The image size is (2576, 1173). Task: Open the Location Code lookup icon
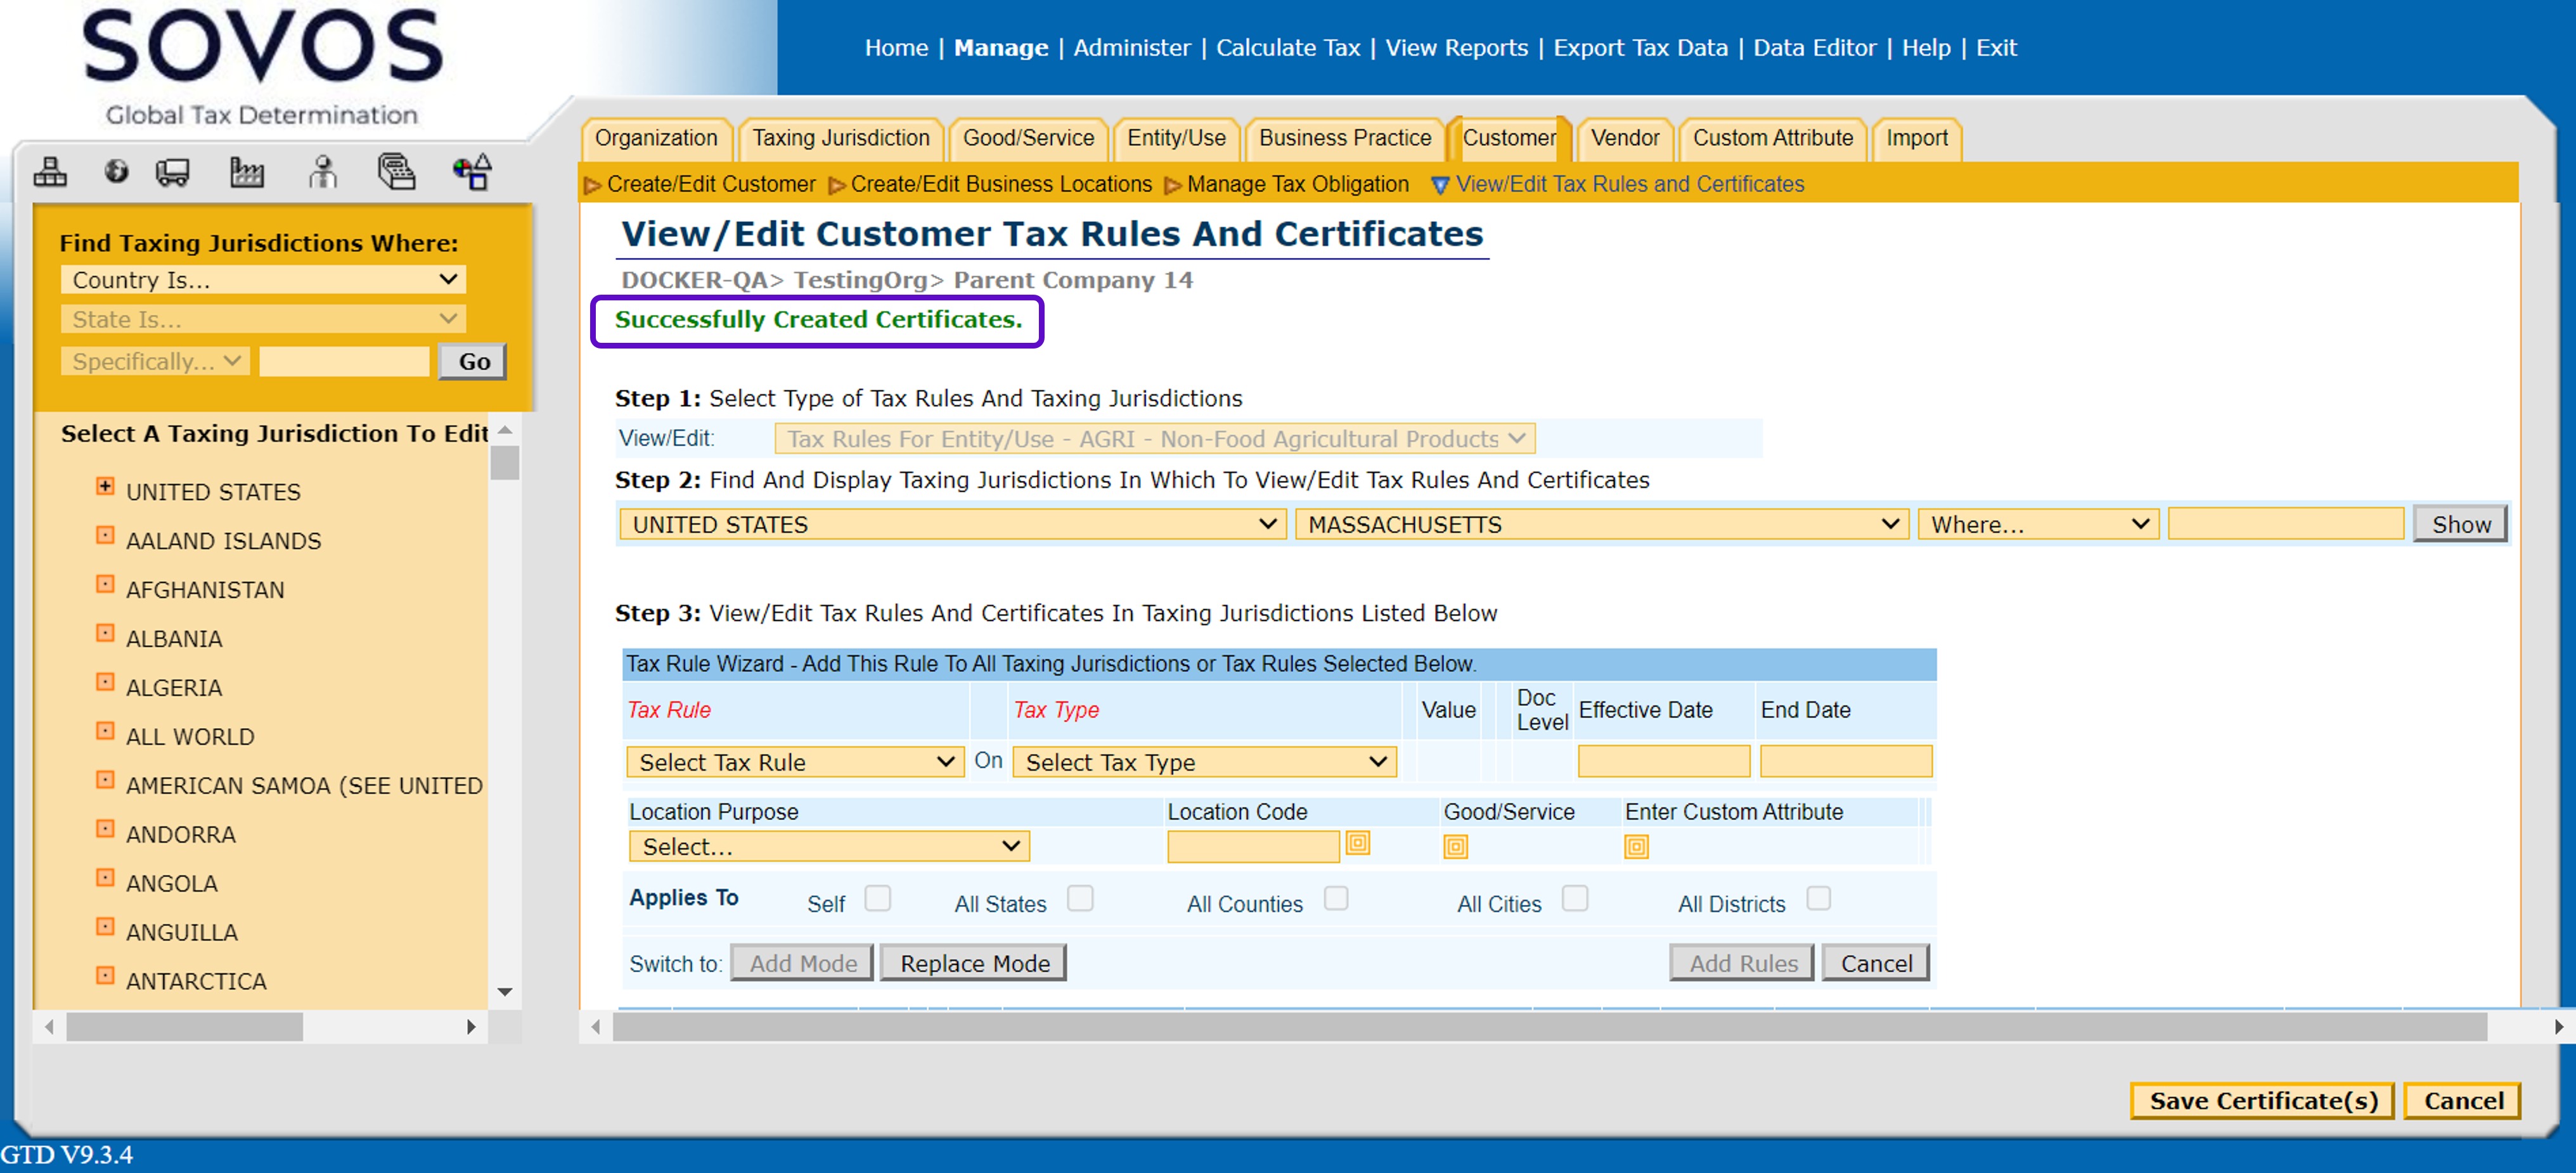pyautogui.click(x=1357, y=843)
